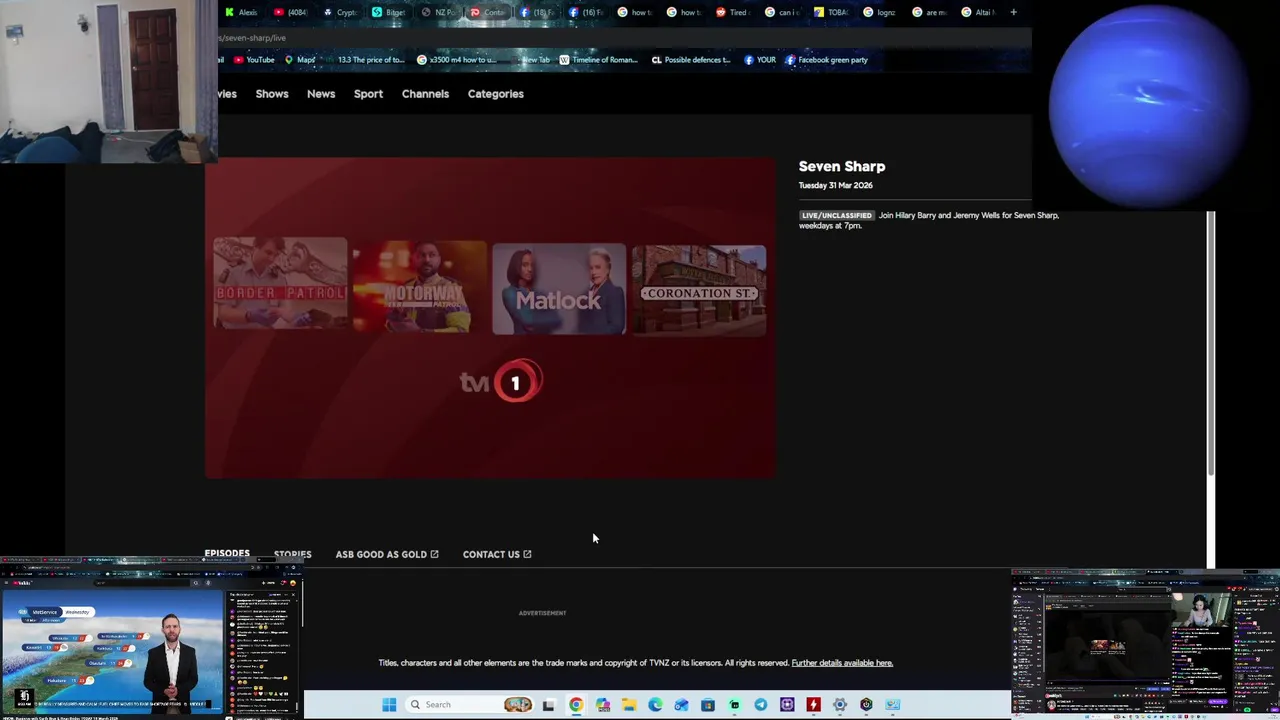
Task: Switch to the TOBAC browser tab
Action: 832,12
